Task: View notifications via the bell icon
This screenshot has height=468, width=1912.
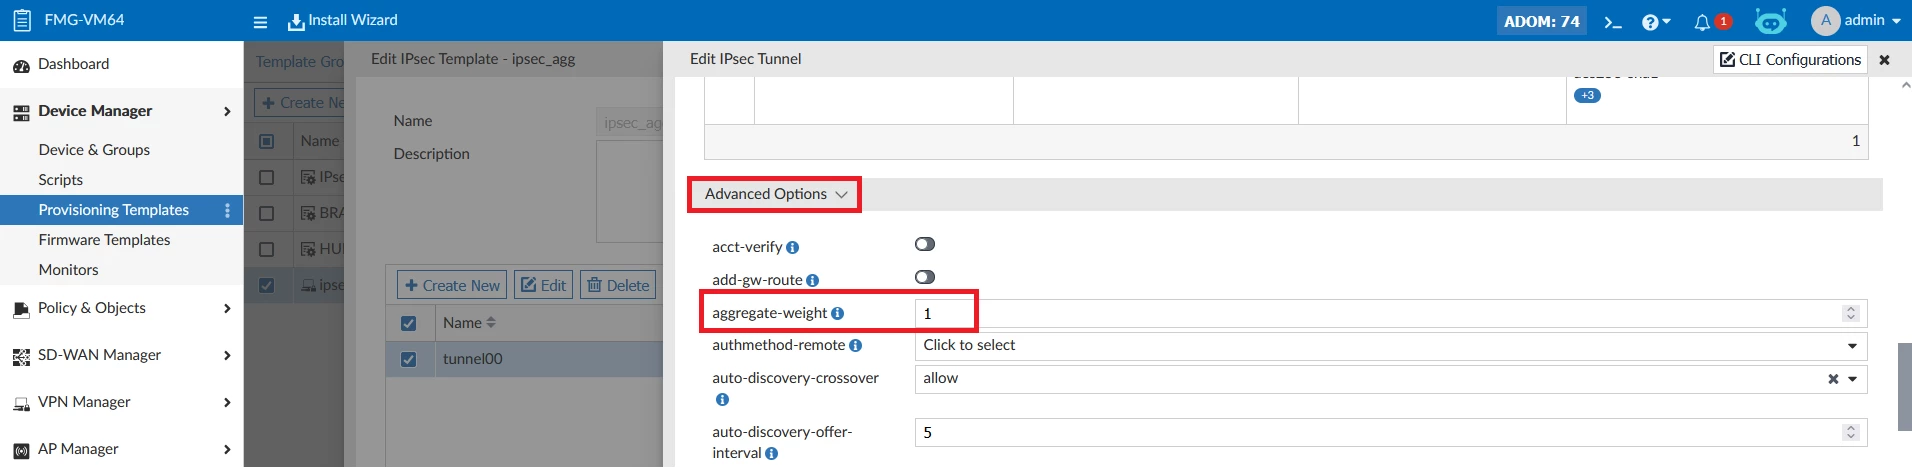Action: point(1703,21)
